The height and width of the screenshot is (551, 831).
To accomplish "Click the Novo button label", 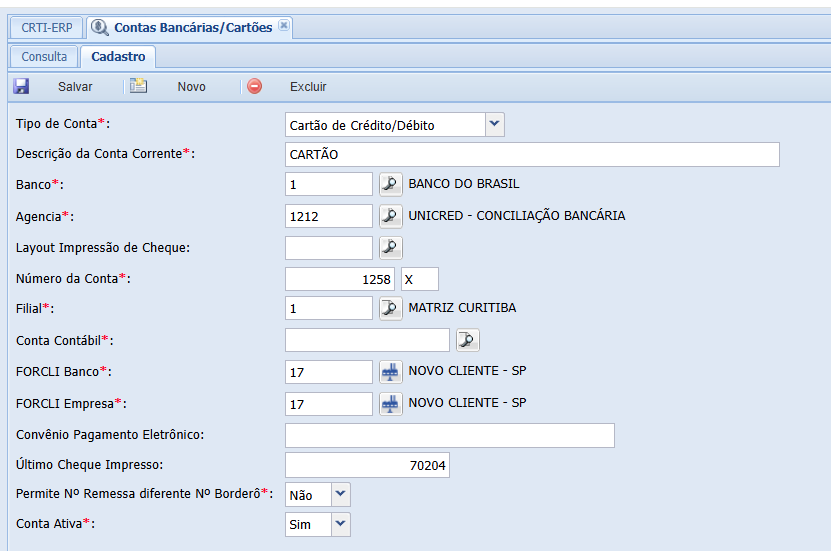I will pyautogui.click(x=191, y=87).
